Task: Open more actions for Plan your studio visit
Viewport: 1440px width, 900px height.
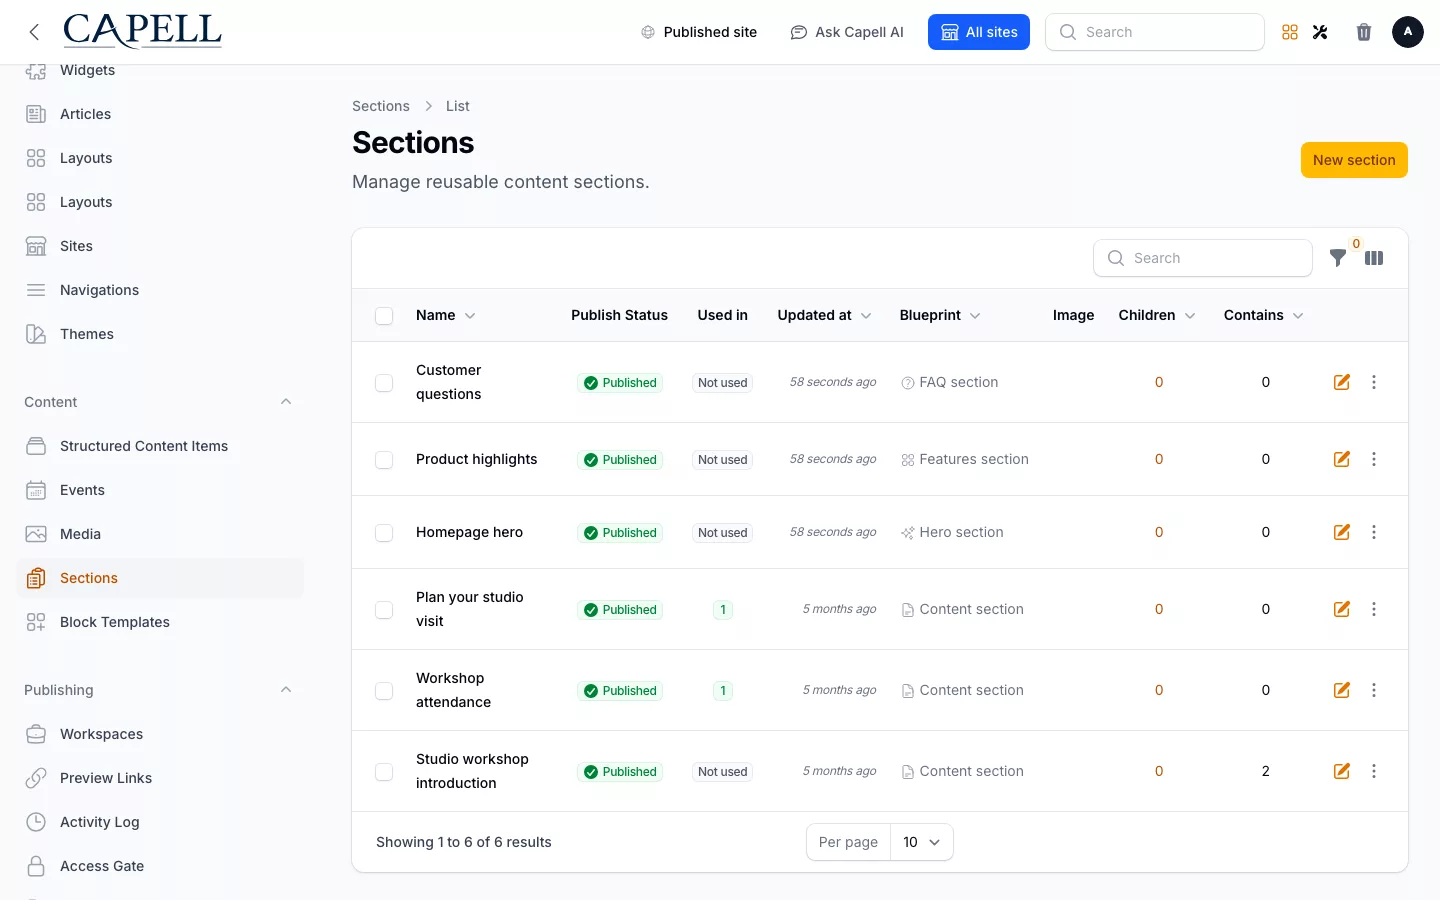Action: tap(1374, 609)
